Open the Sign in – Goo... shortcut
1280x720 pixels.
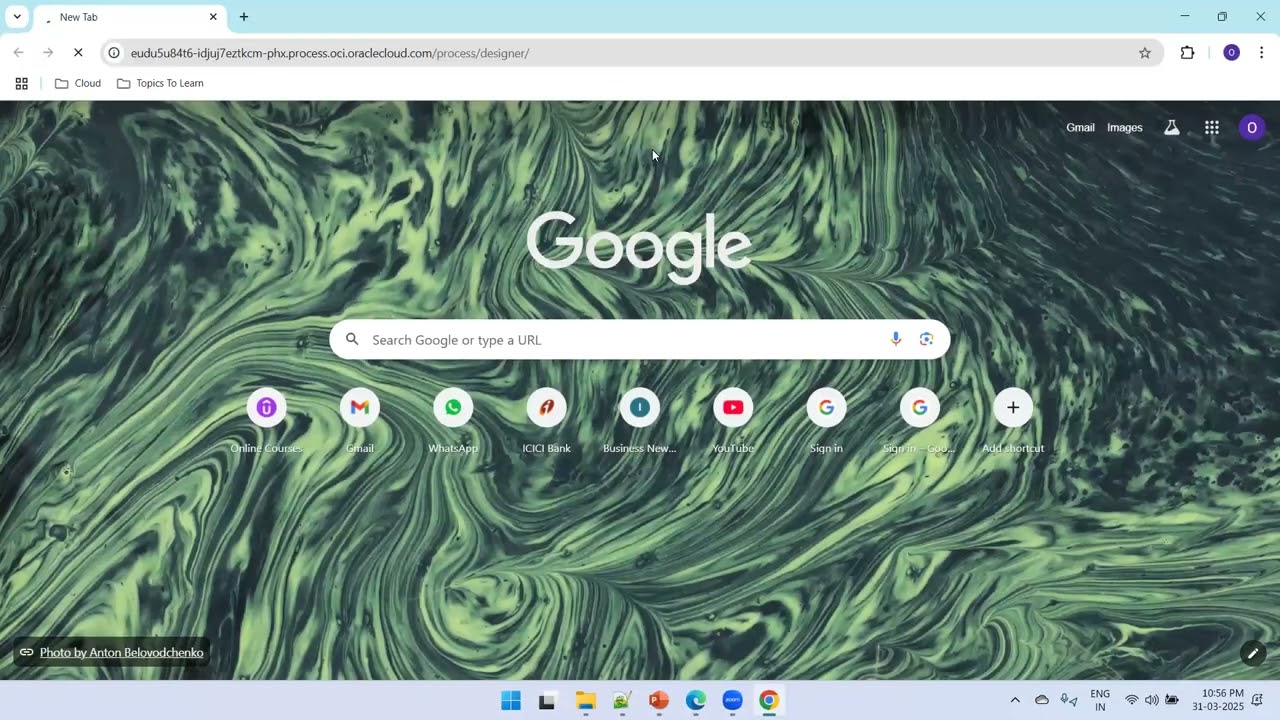[919, 422]
